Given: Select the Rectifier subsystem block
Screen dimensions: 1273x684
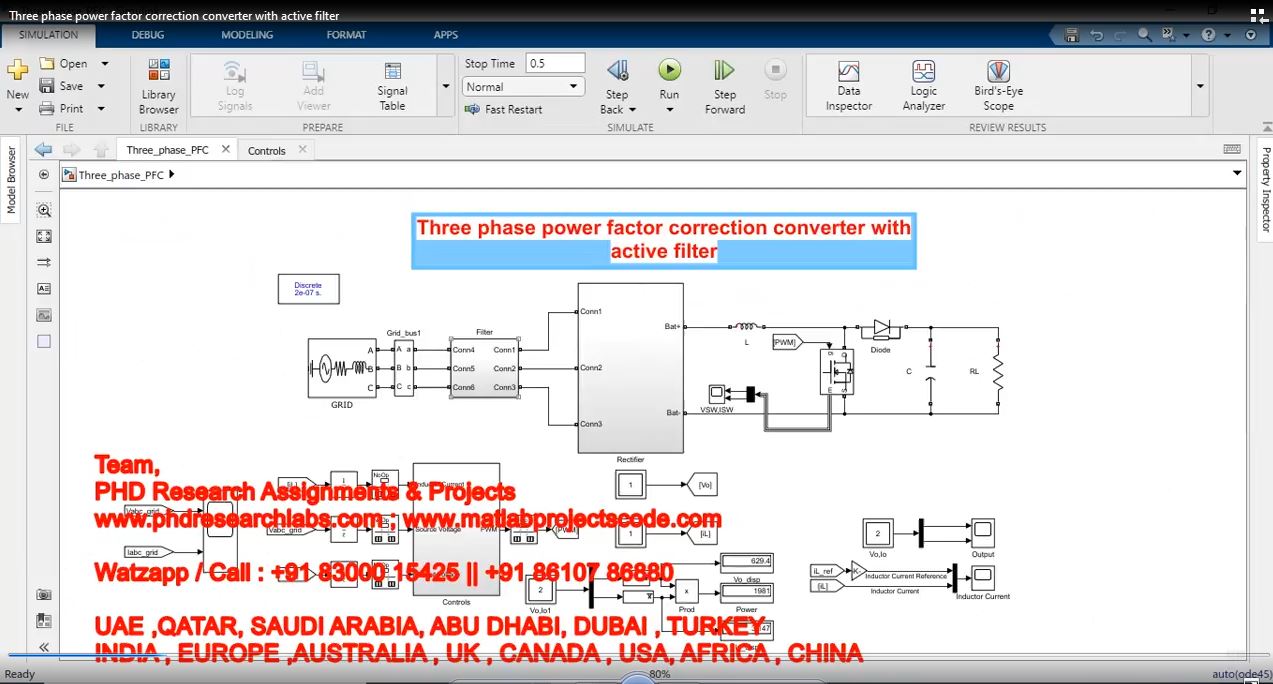Looking at the screenshot, I should coord(630,368).
